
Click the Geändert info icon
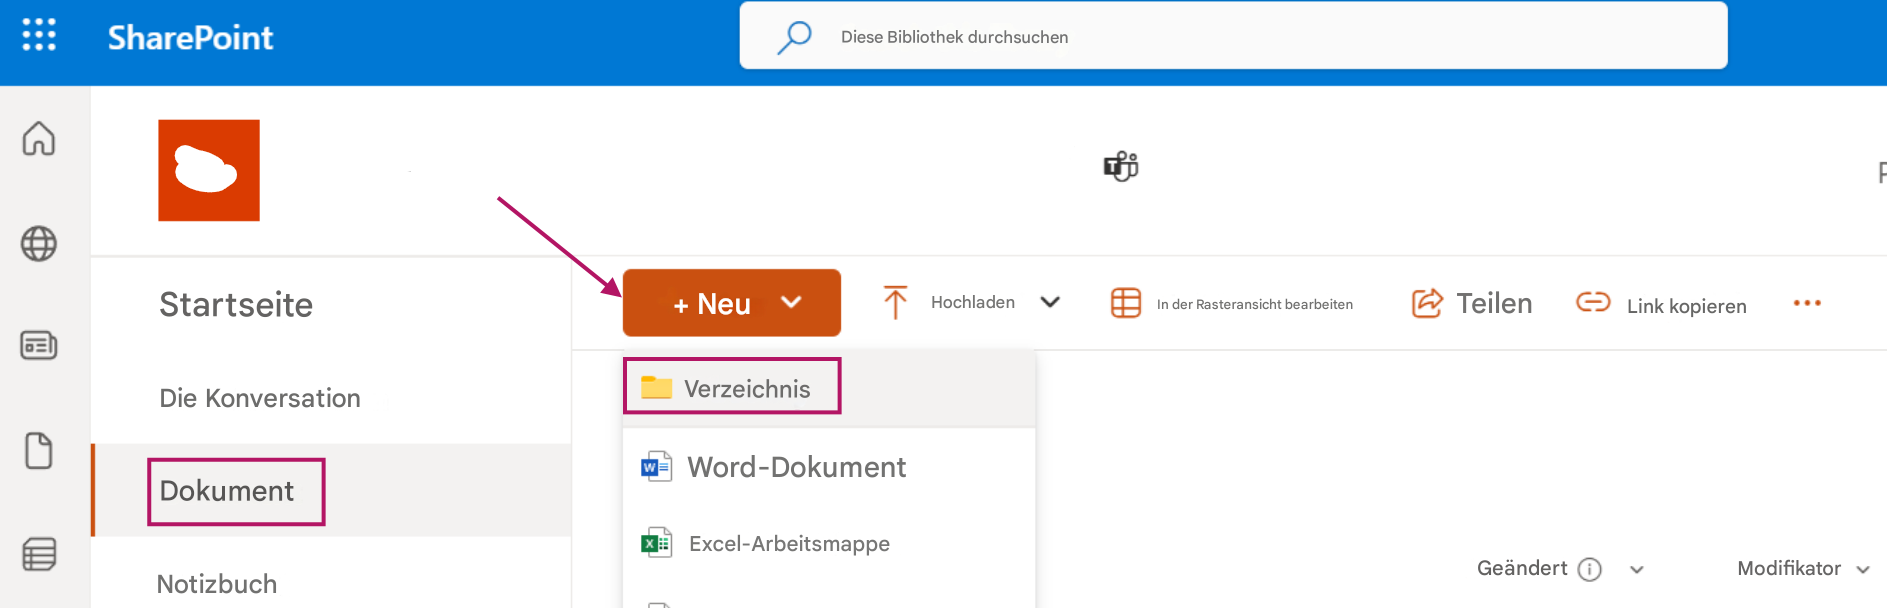point(1590,569)
